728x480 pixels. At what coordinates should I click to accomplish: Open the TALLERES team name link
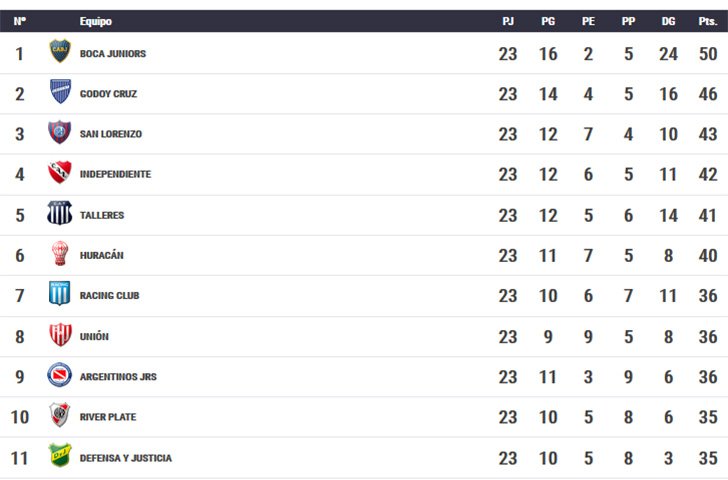point(102,215)
